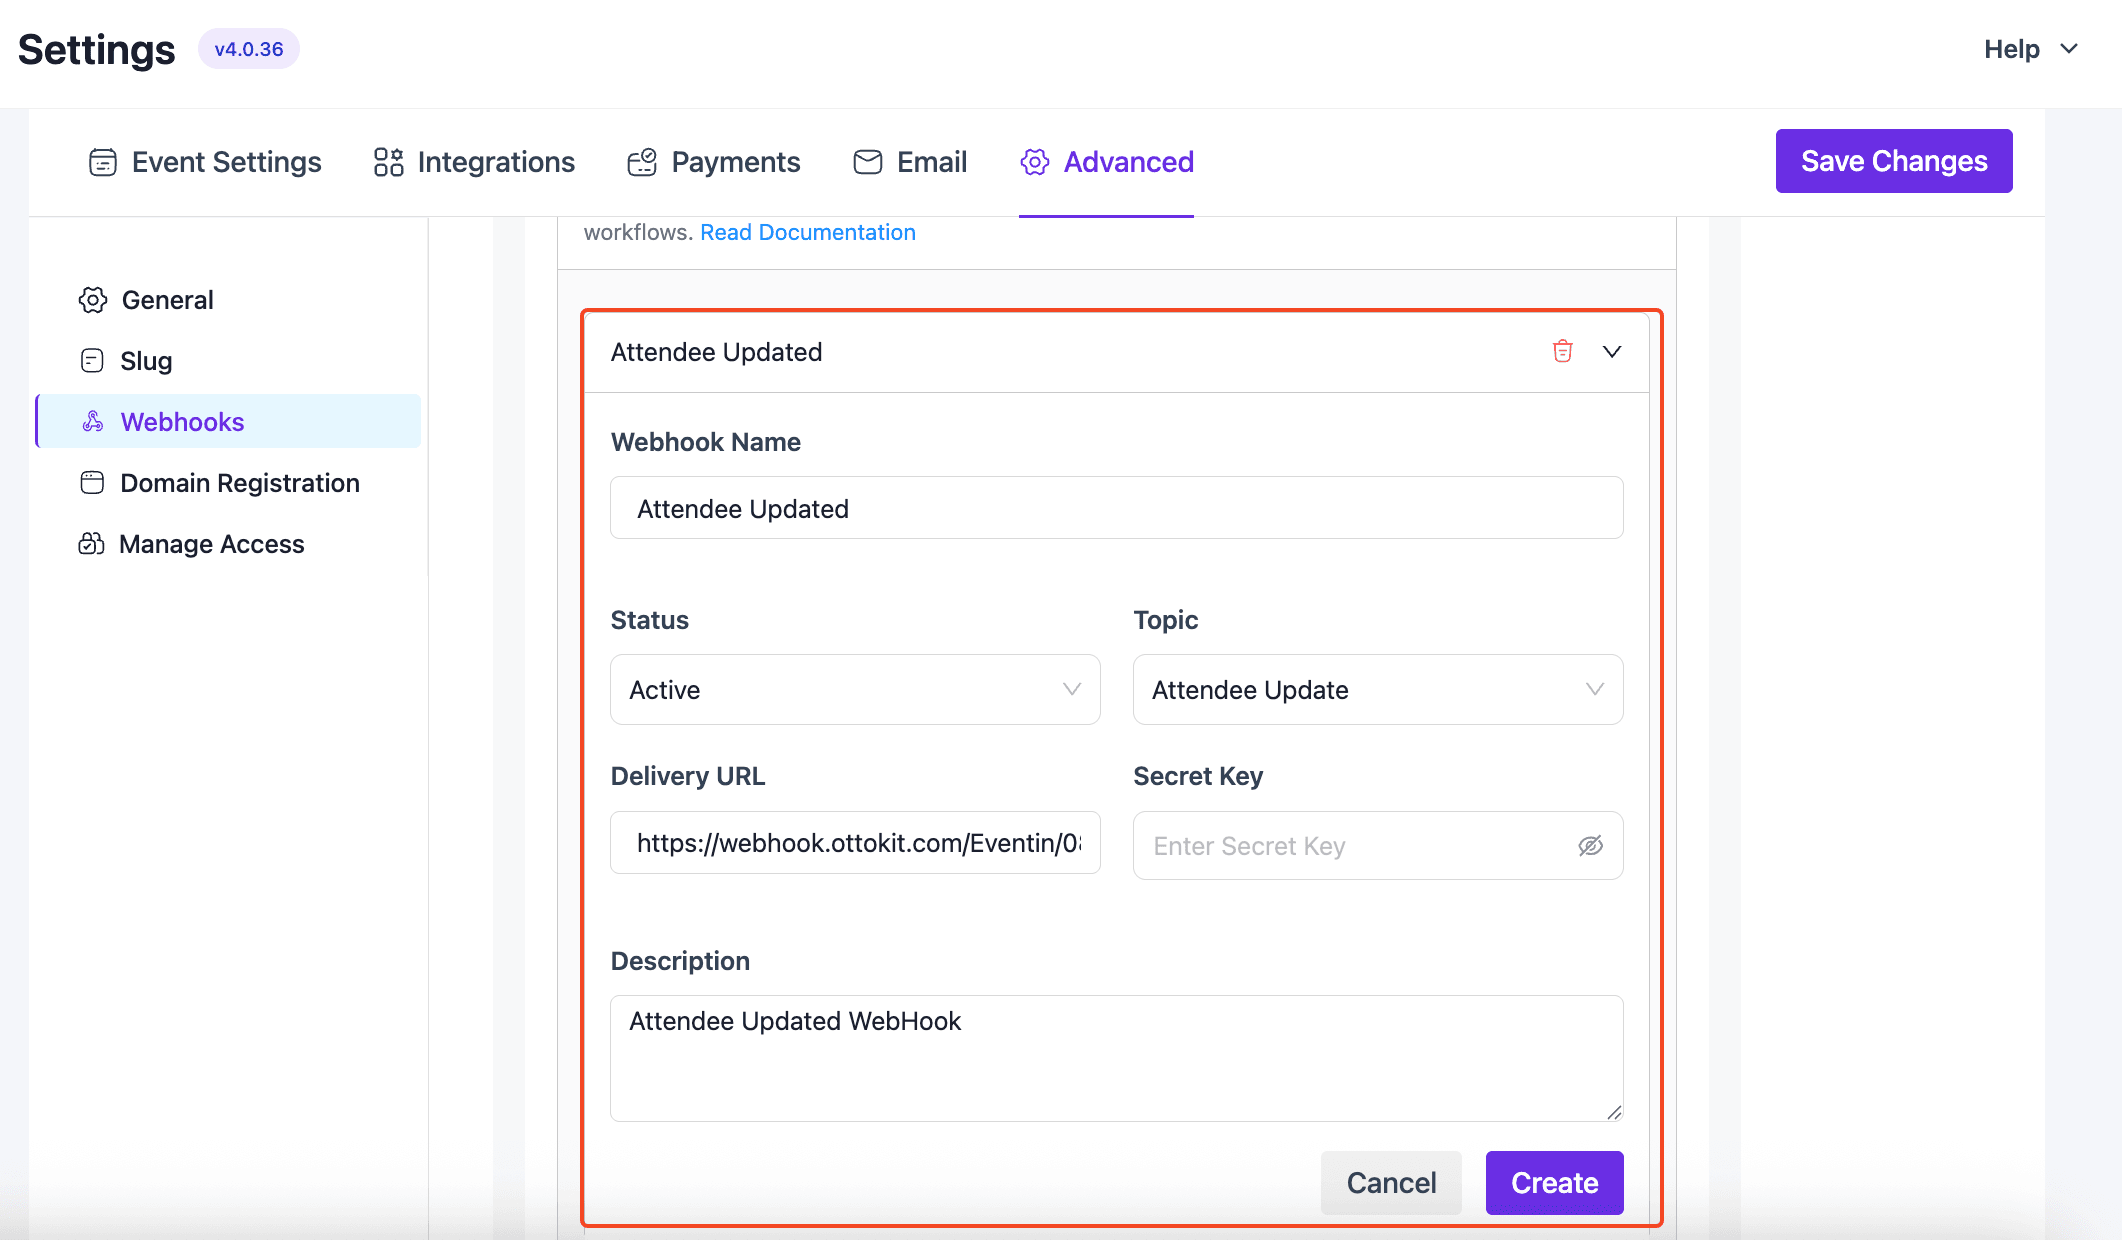This screenshot has height=1240, width=2122.
Task: Click the Slug icon in sidebar
Action: (x=92, y=361)
